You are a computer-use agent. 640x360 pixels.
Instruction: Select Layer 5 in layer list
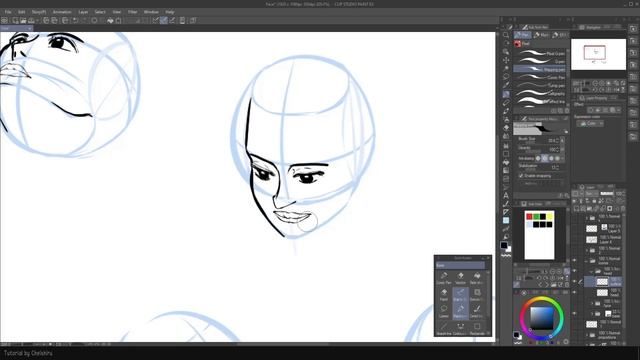tap(604, 229)
